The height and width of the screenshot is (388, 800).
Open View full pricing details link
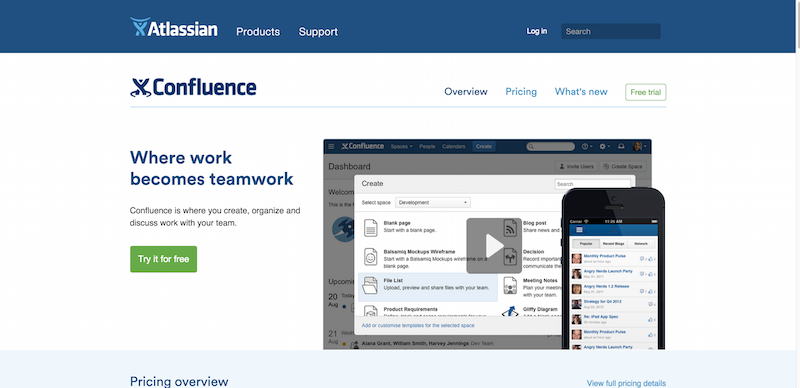[x=626, y=383]
